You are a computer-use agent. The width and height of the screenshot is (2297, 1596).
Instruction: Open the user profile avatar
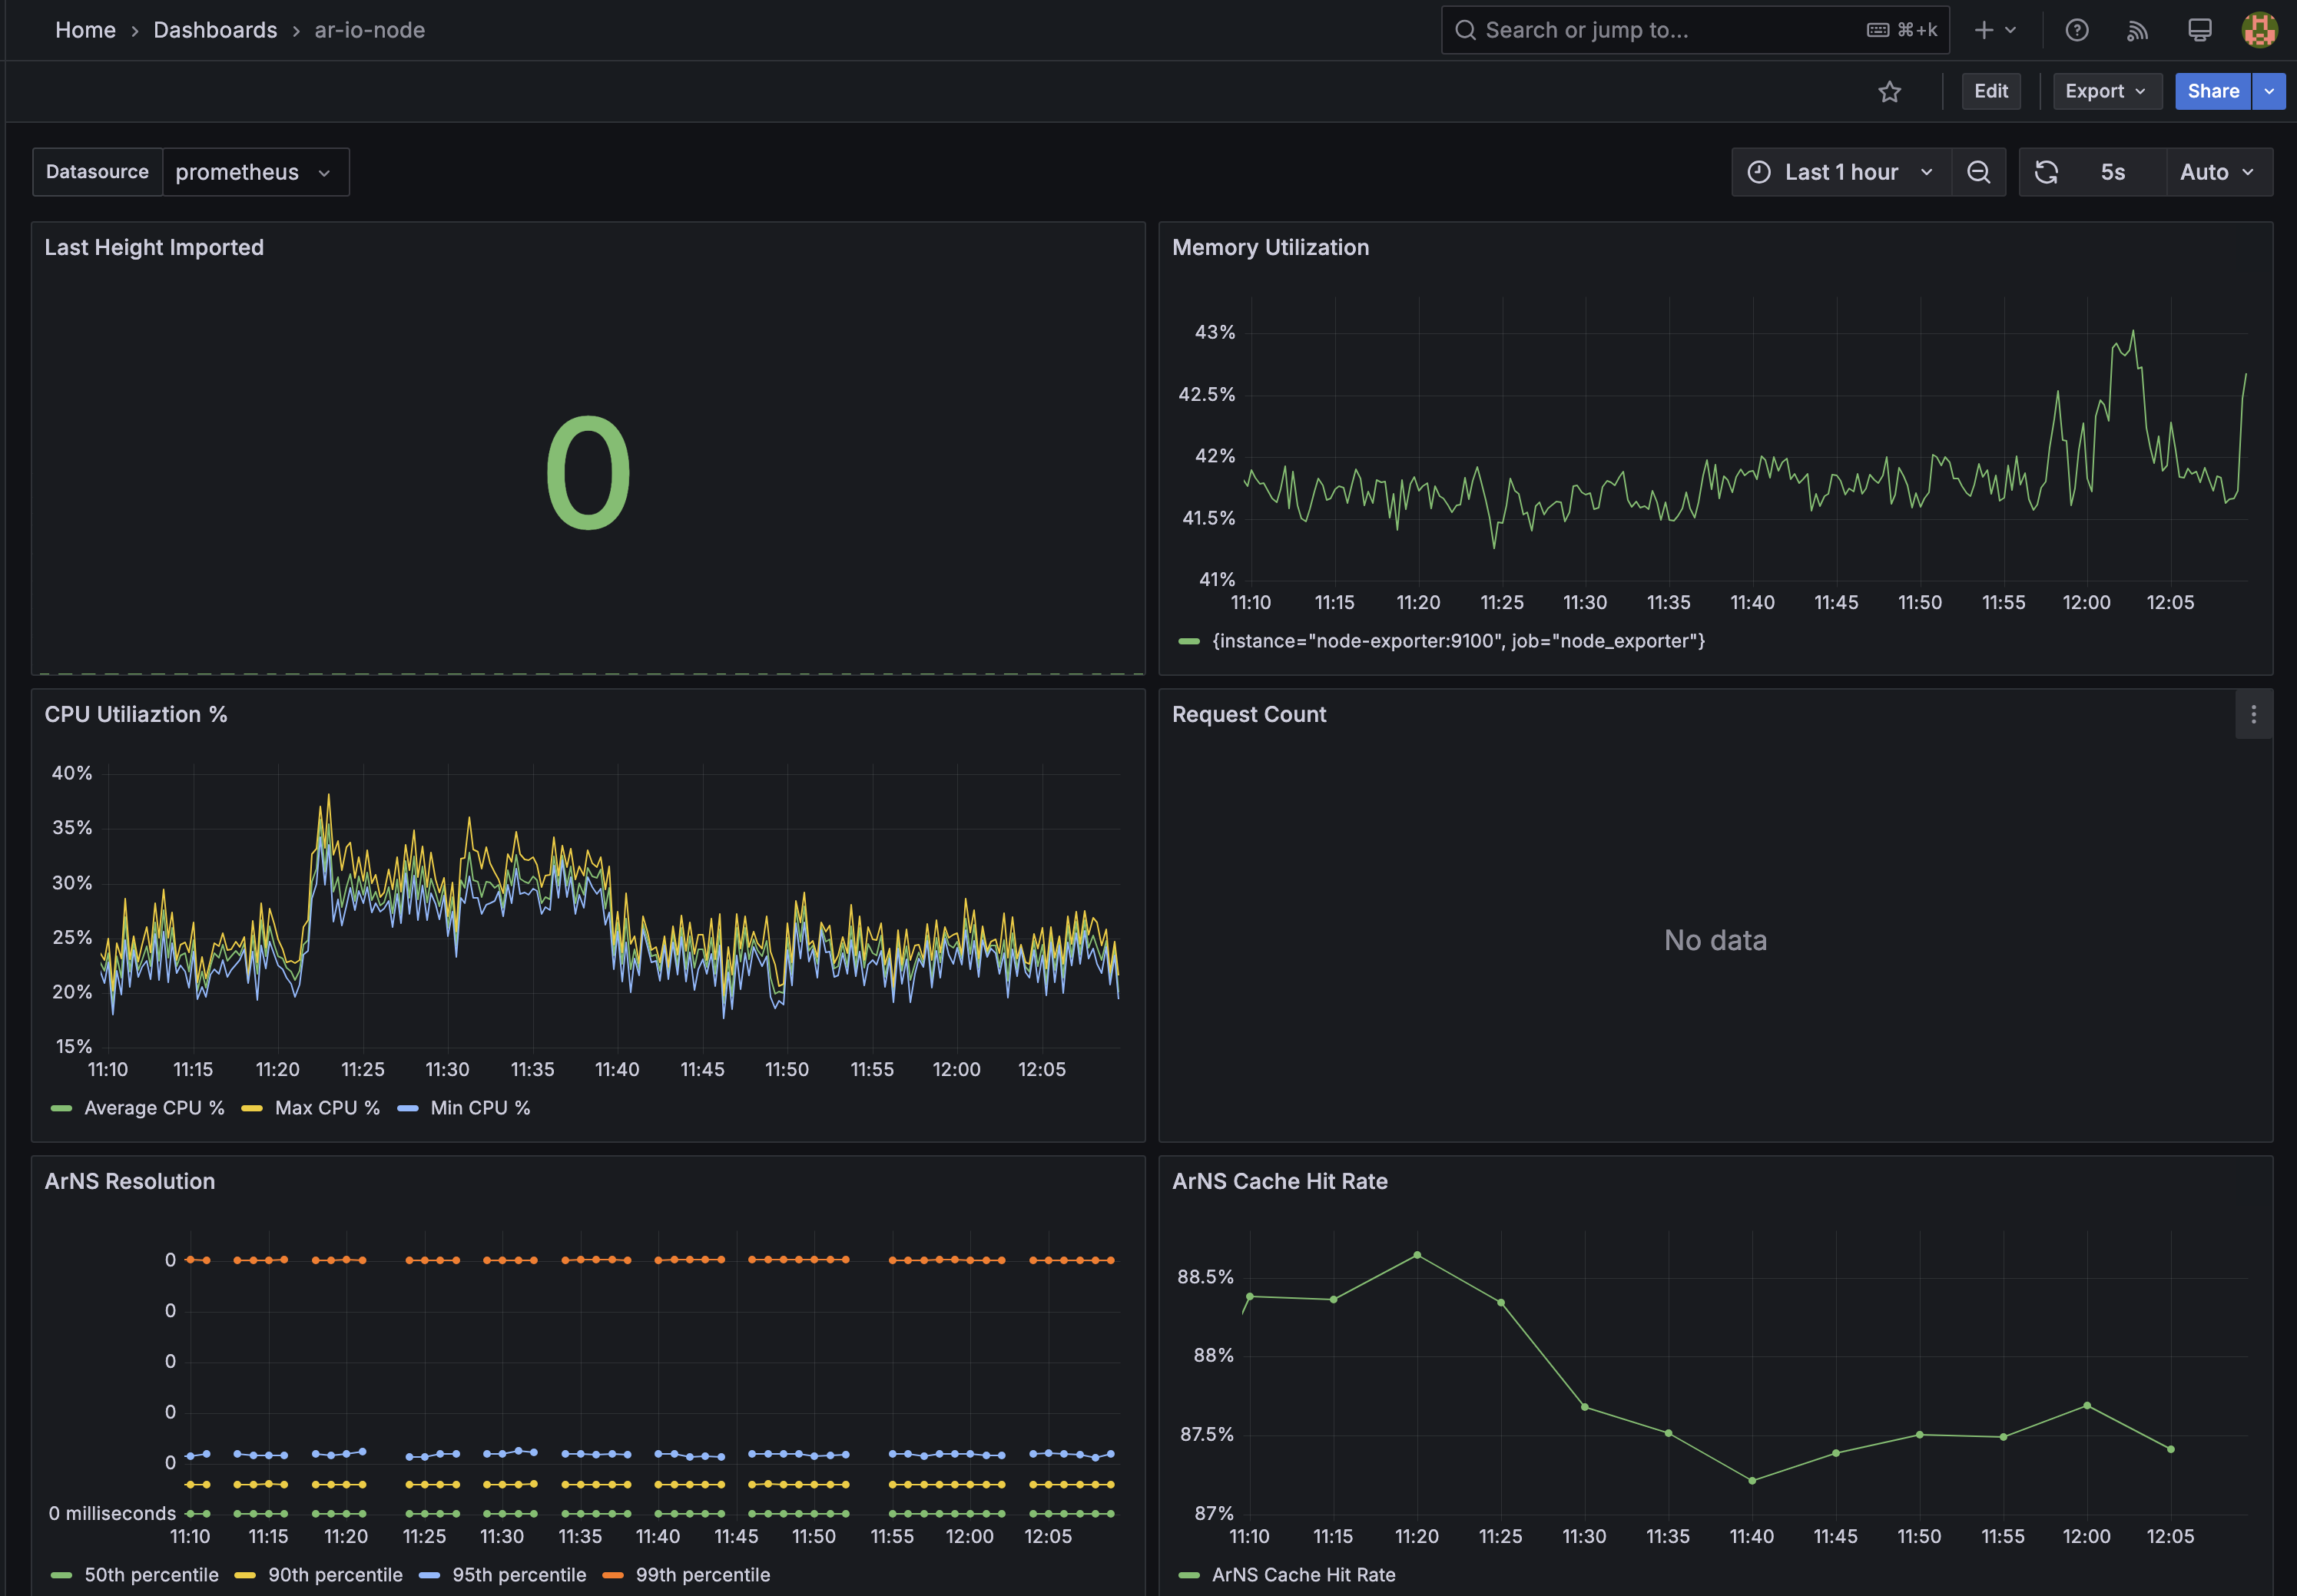2259,30
